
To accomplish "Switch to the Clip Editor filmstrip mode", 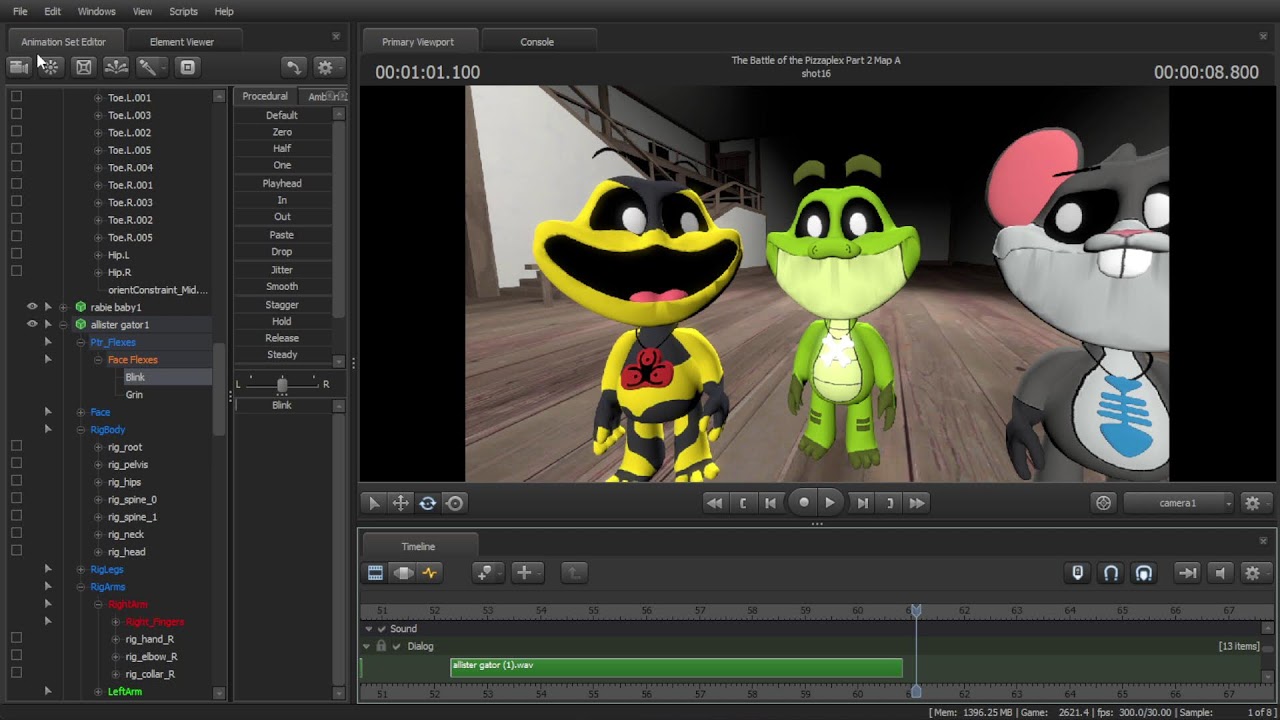I will 375,573.
